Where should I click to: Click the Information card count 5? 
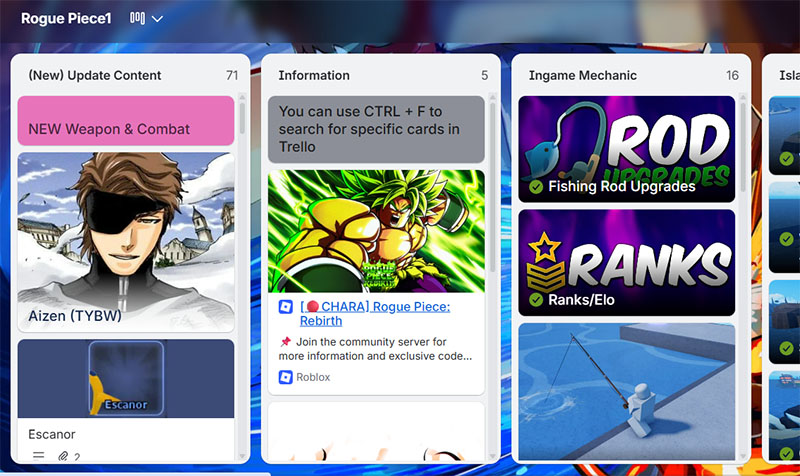click(484, 76)
